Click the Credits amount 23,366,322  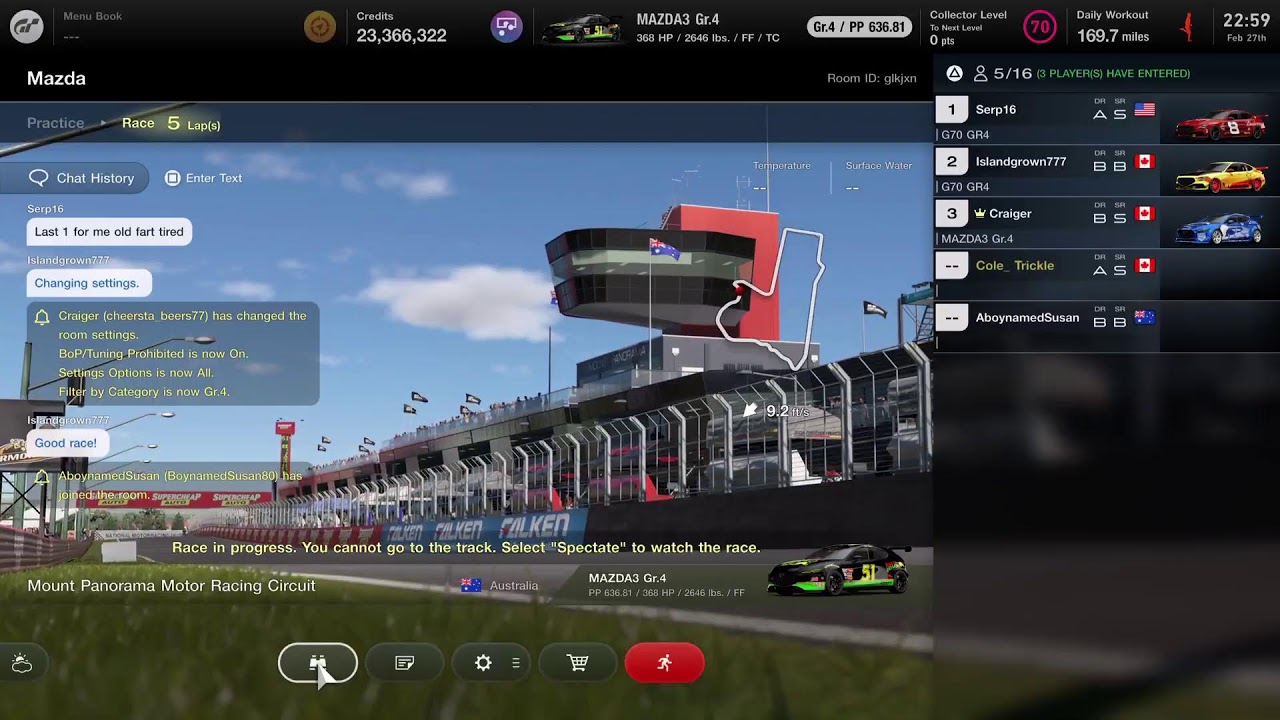tap(401, 36)
